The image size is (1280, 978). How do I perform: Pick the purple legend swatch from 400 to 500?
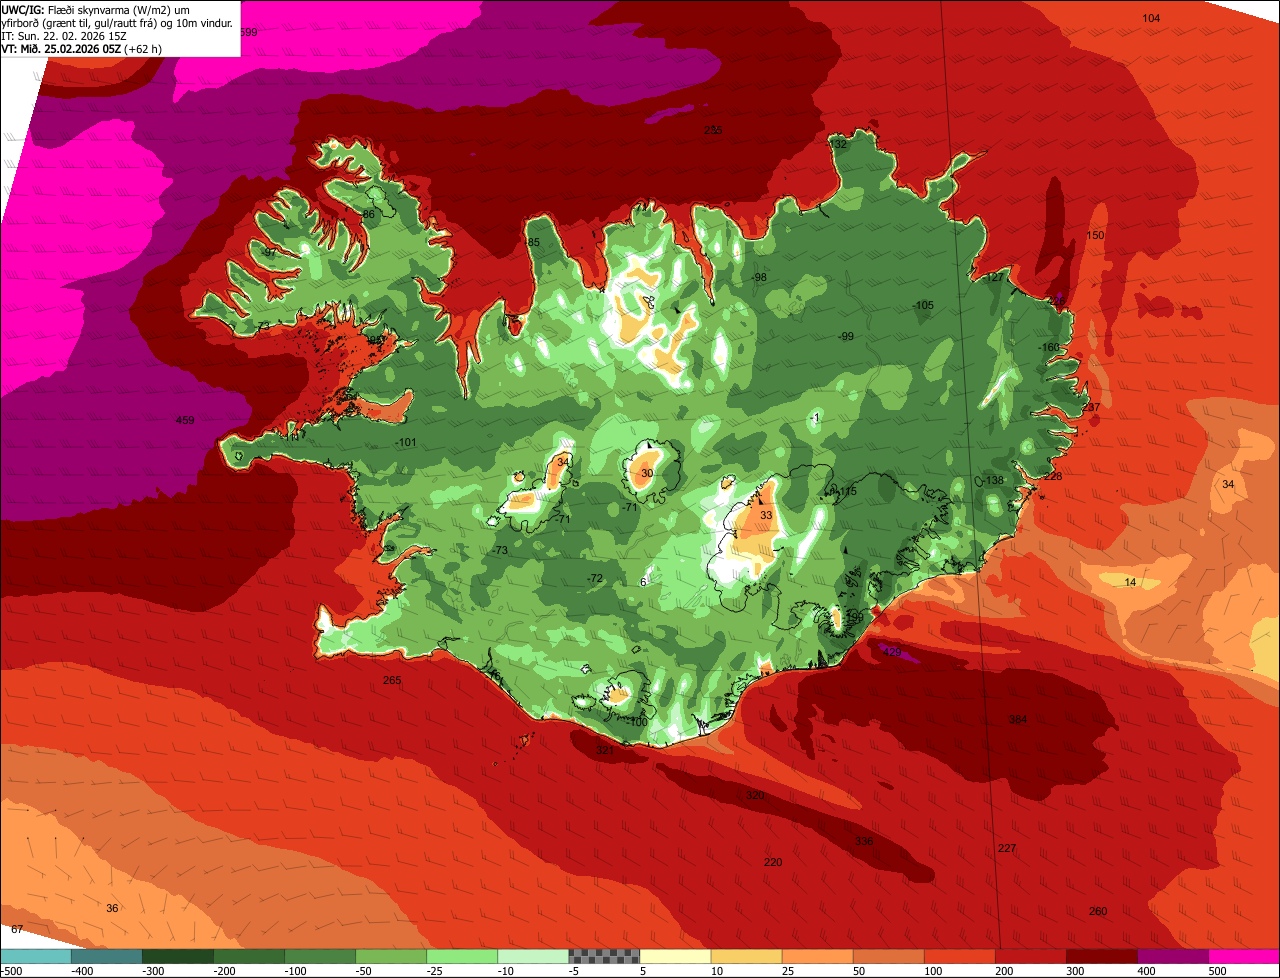point(1172,956)
